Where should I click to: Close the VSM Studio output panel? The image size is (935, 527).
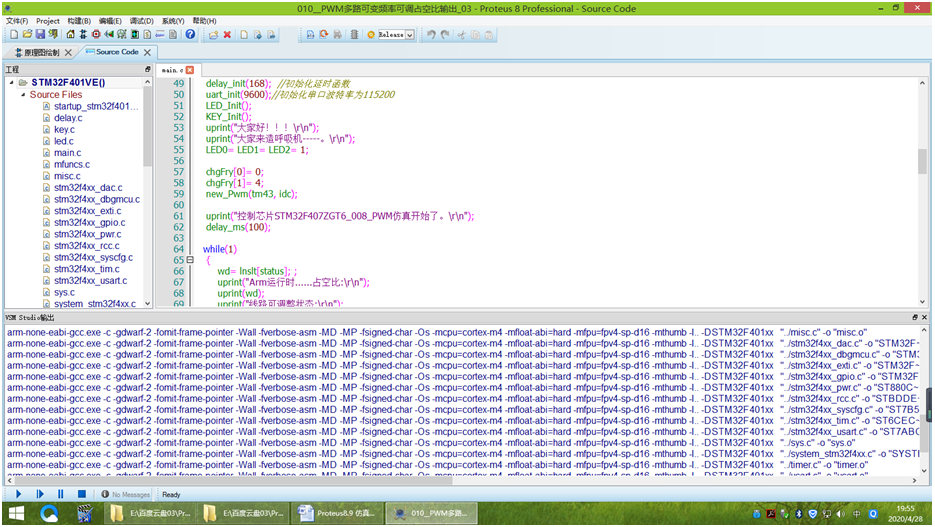point(924,318)
